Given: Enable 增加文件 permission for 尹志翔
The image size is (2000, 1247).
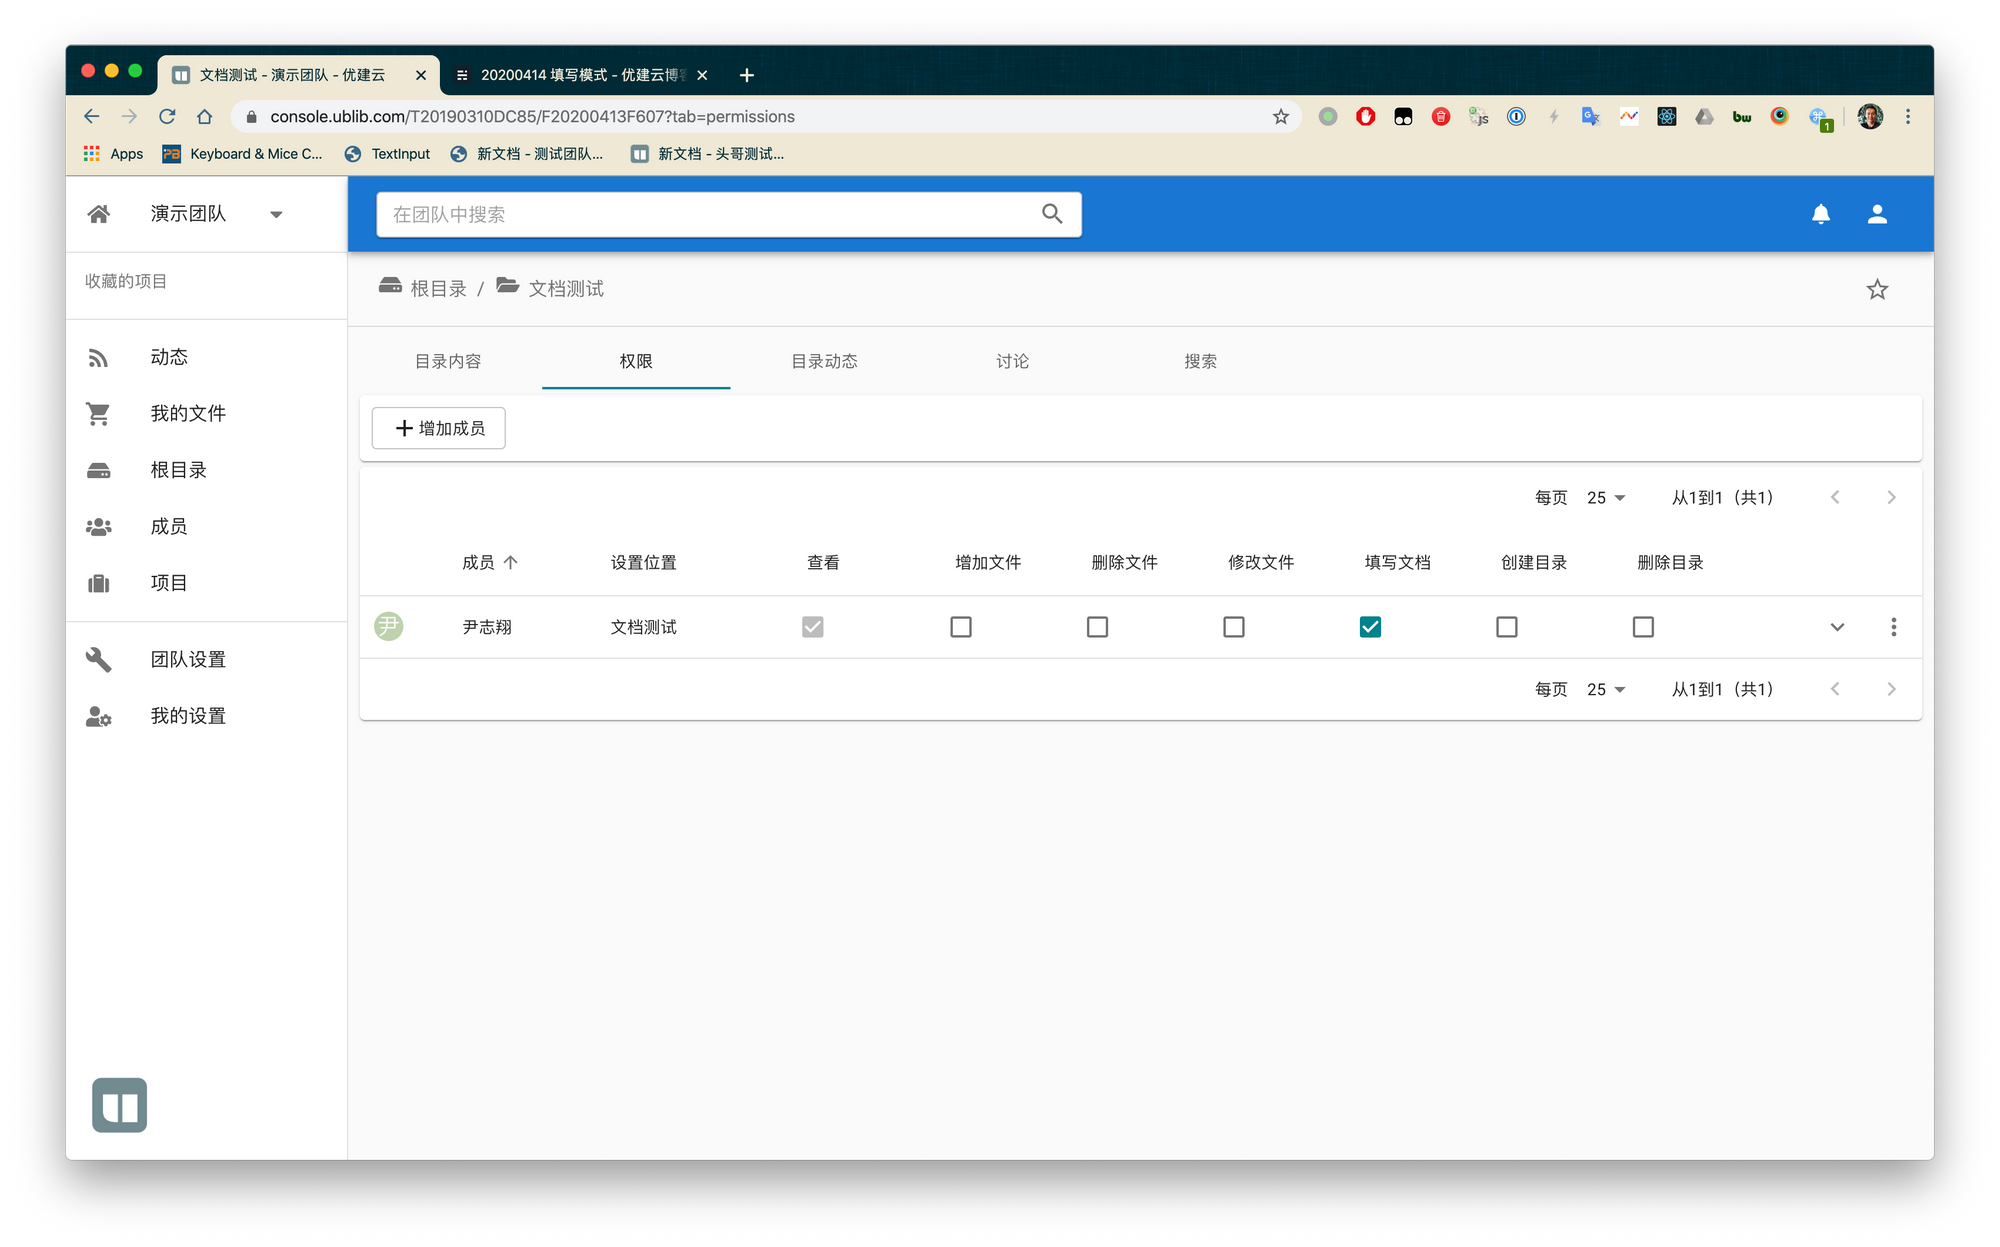Looking at the screenshot, I should click(x=961, y=627).
